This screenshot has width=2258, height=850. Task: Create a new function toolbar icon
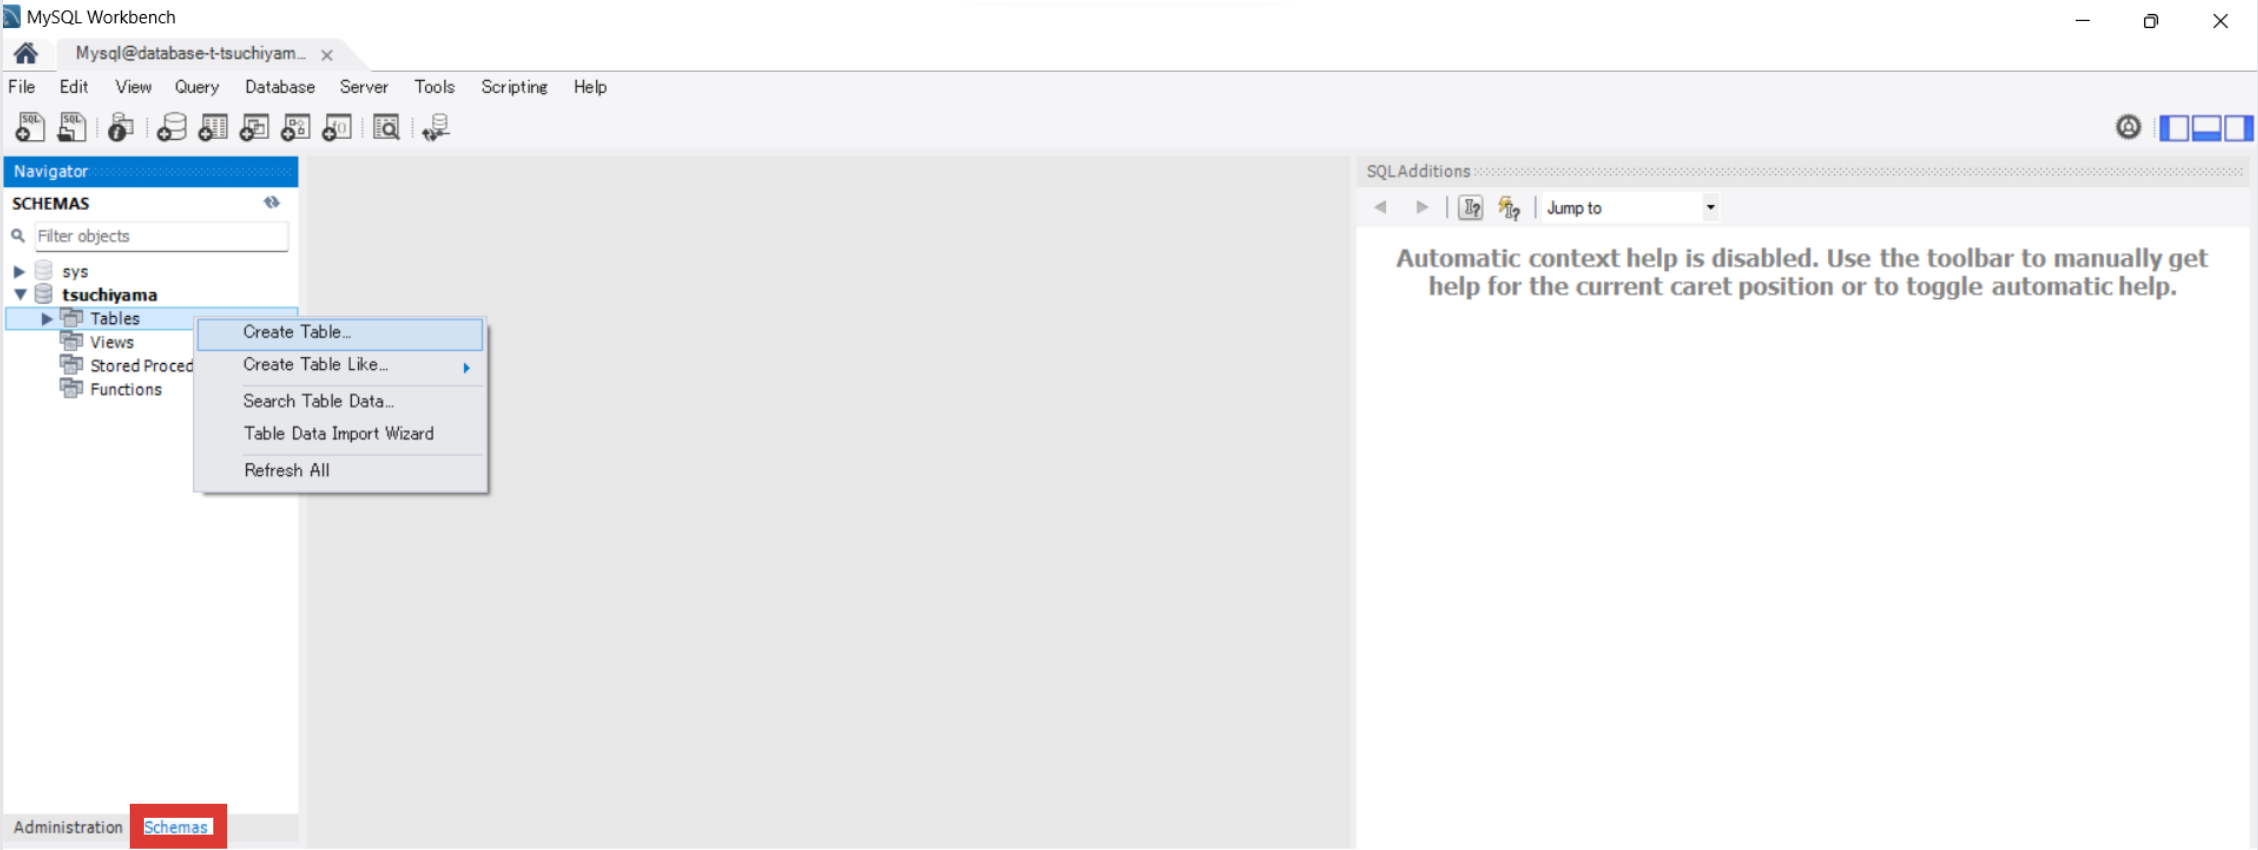click(x=337, y=127)
